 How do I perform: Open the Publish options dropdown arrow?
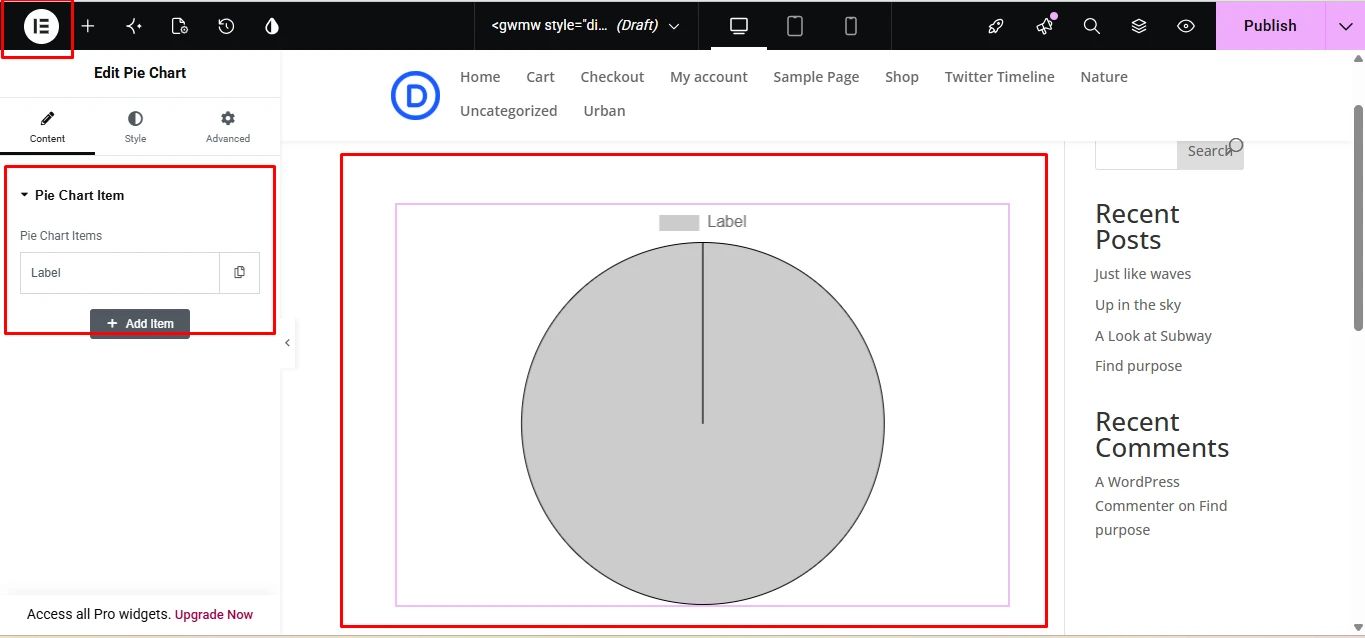1345,26
